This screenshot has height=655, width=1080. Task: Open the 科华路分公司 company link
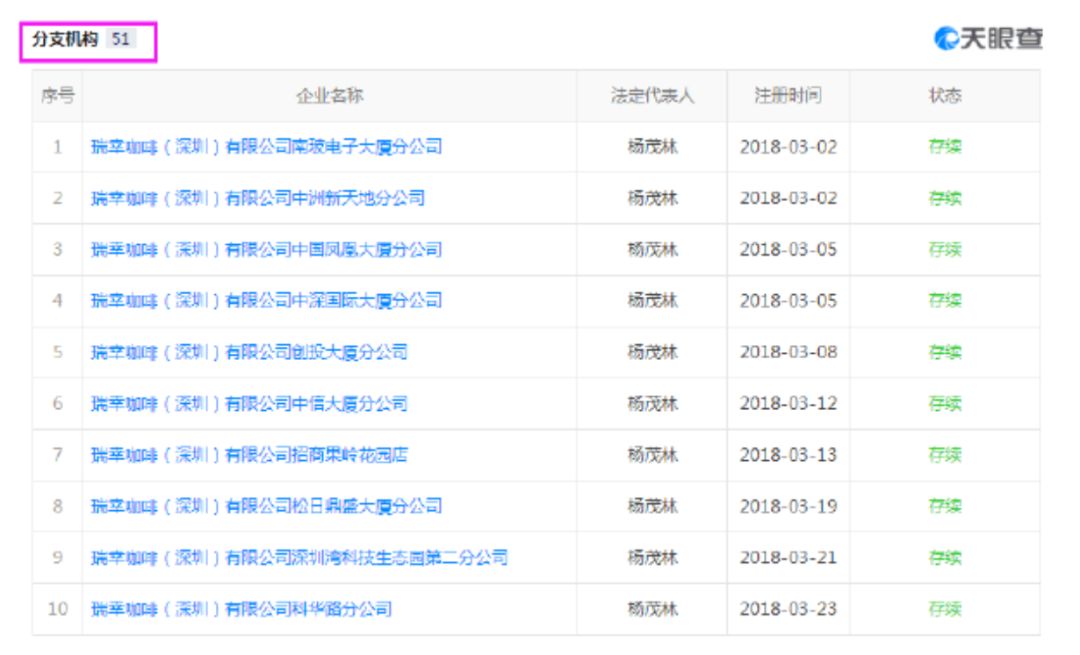pyautogui.click(x=241, y=609)
